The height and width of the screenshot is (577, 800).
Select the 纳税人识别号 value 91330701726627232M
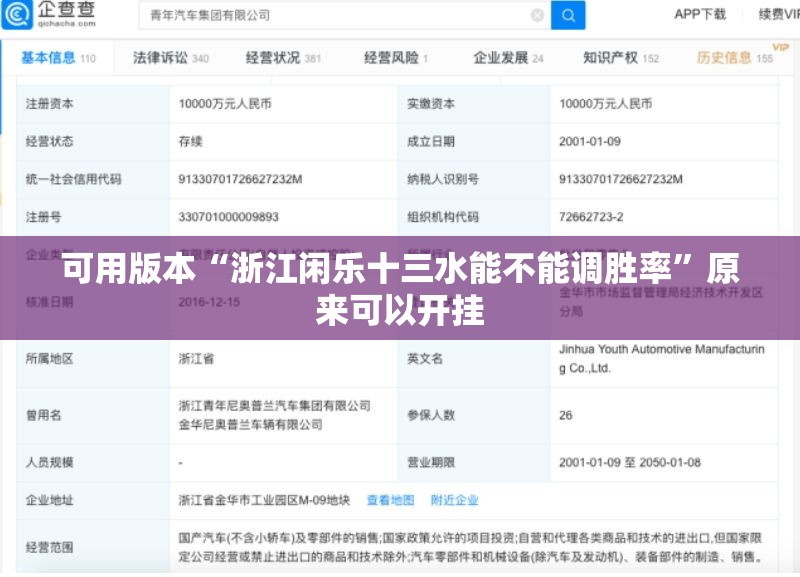coord(621,179)
